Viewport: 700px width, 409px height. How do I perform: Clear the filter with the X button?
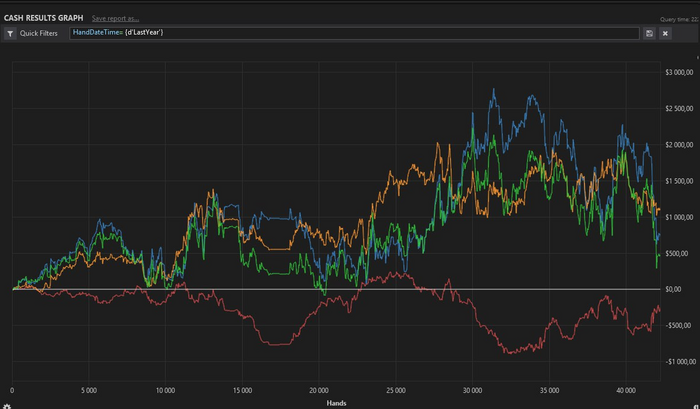click(665, 33)
